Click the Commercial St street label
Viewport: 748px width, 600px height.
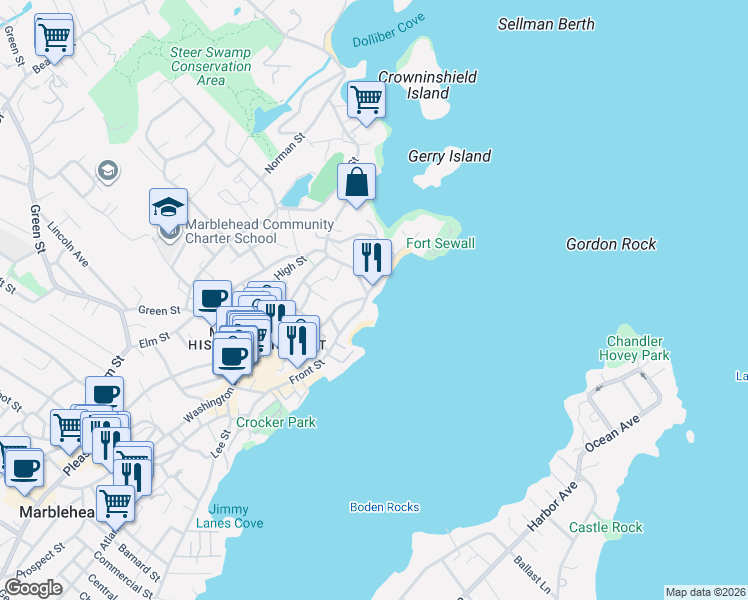tap(123, 575)
